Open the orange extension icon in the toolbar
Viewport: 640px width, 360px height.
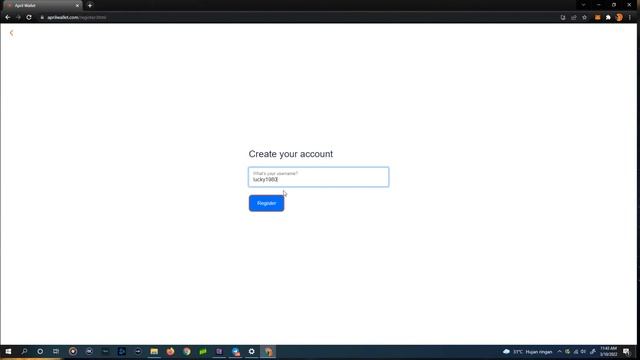pyautogui.click(x=598, y=18)
